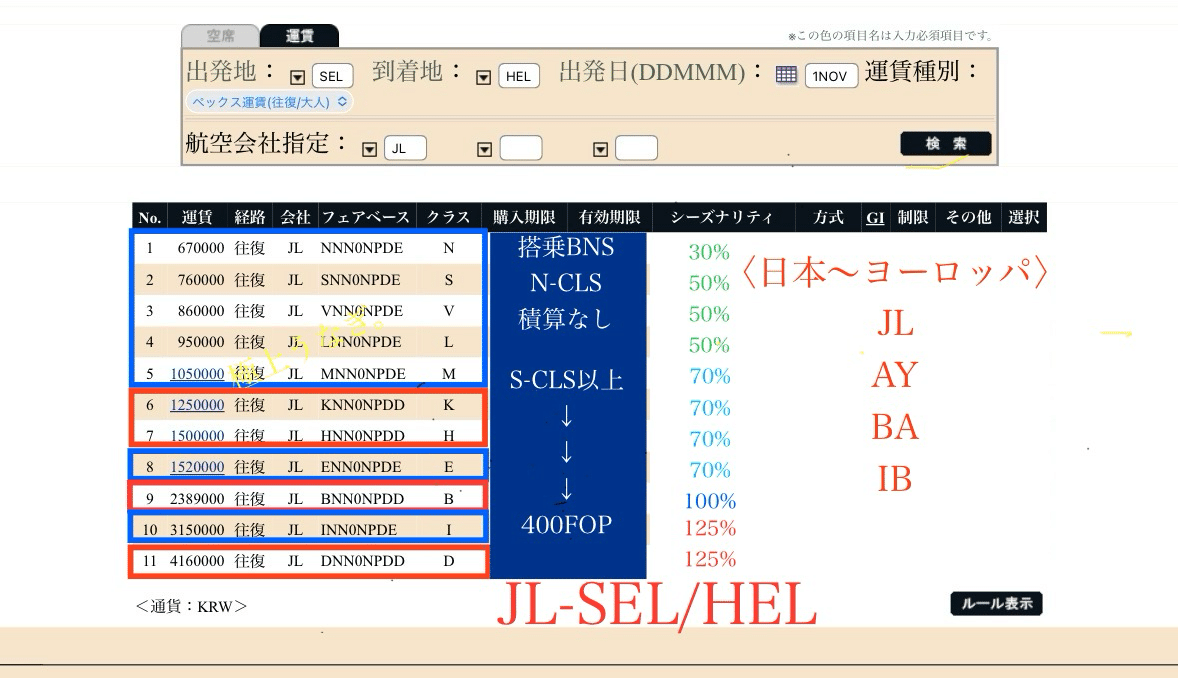The width and height of the screenshot is (1178, 678).
Task: Click fare amount 860000
Action: (201, 310)
